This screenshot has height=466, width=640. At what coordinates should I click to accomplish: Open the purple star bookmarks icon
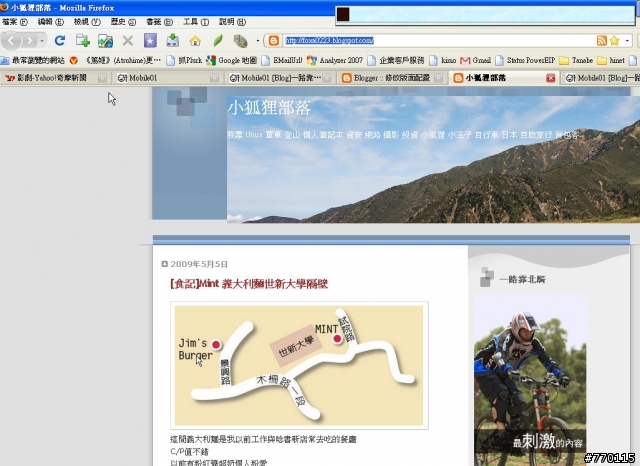[150, 40]
